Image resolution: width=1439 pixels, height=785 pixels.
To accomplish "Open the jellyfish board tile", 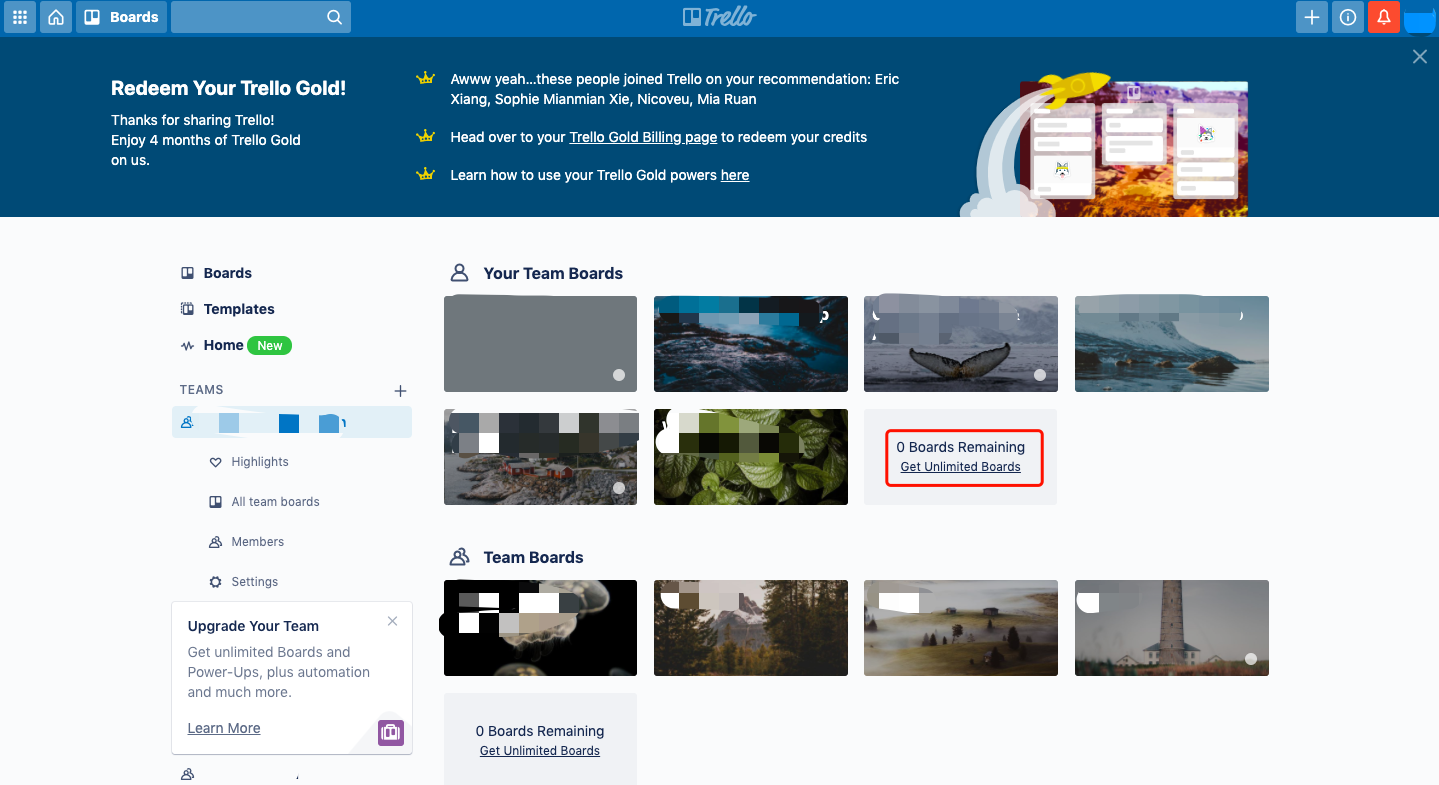I will point(540,628).
